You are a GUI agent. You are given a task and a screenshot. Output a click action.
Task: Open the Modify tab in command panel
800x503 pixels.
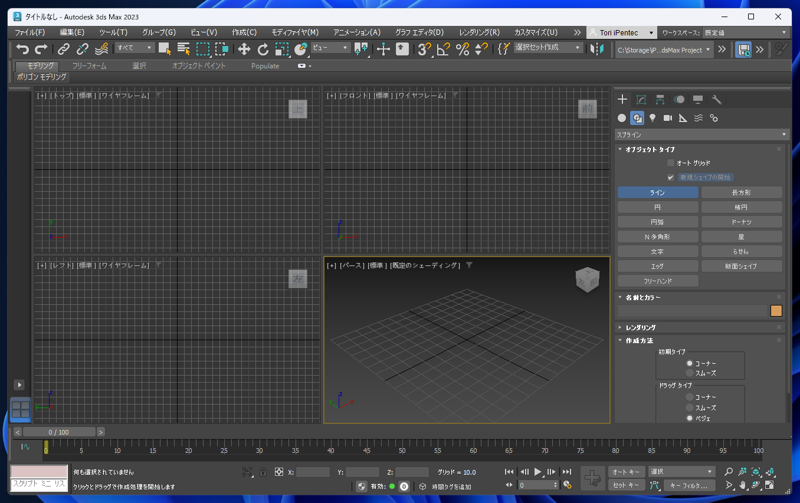click(x=641, y=99)
